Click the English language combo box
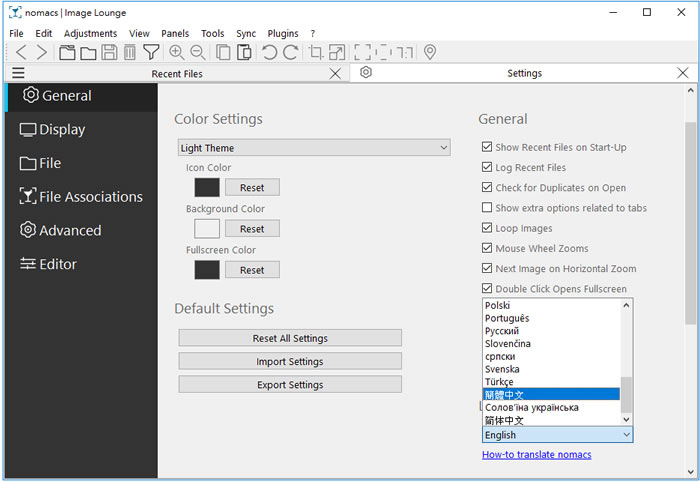 click(x=558, y=435)
